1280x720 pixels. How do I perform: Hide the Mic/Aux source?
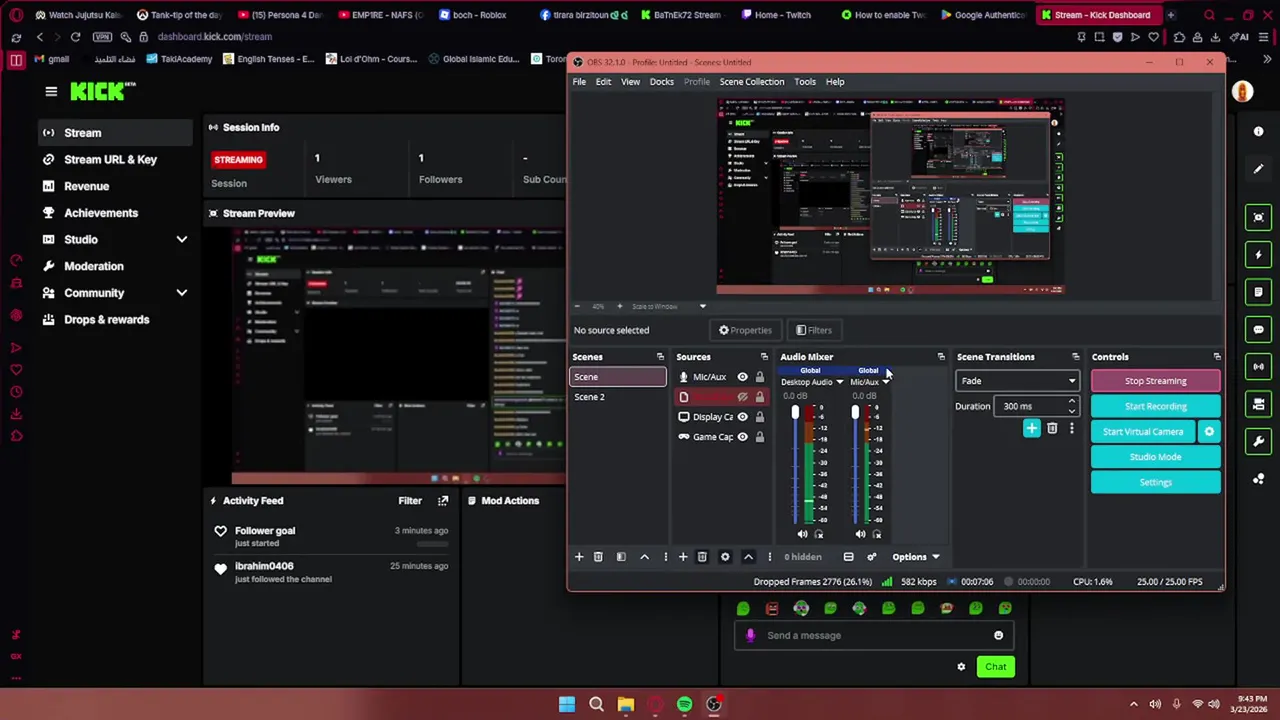[742, 377]
